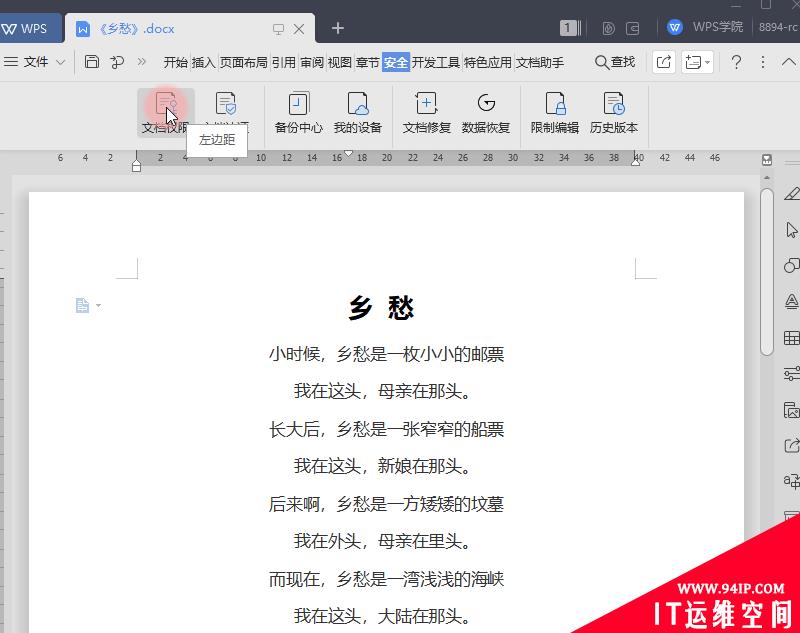Click the account name 8894-rc
Screen dimensions: 800x633
[x=779, y=27]
